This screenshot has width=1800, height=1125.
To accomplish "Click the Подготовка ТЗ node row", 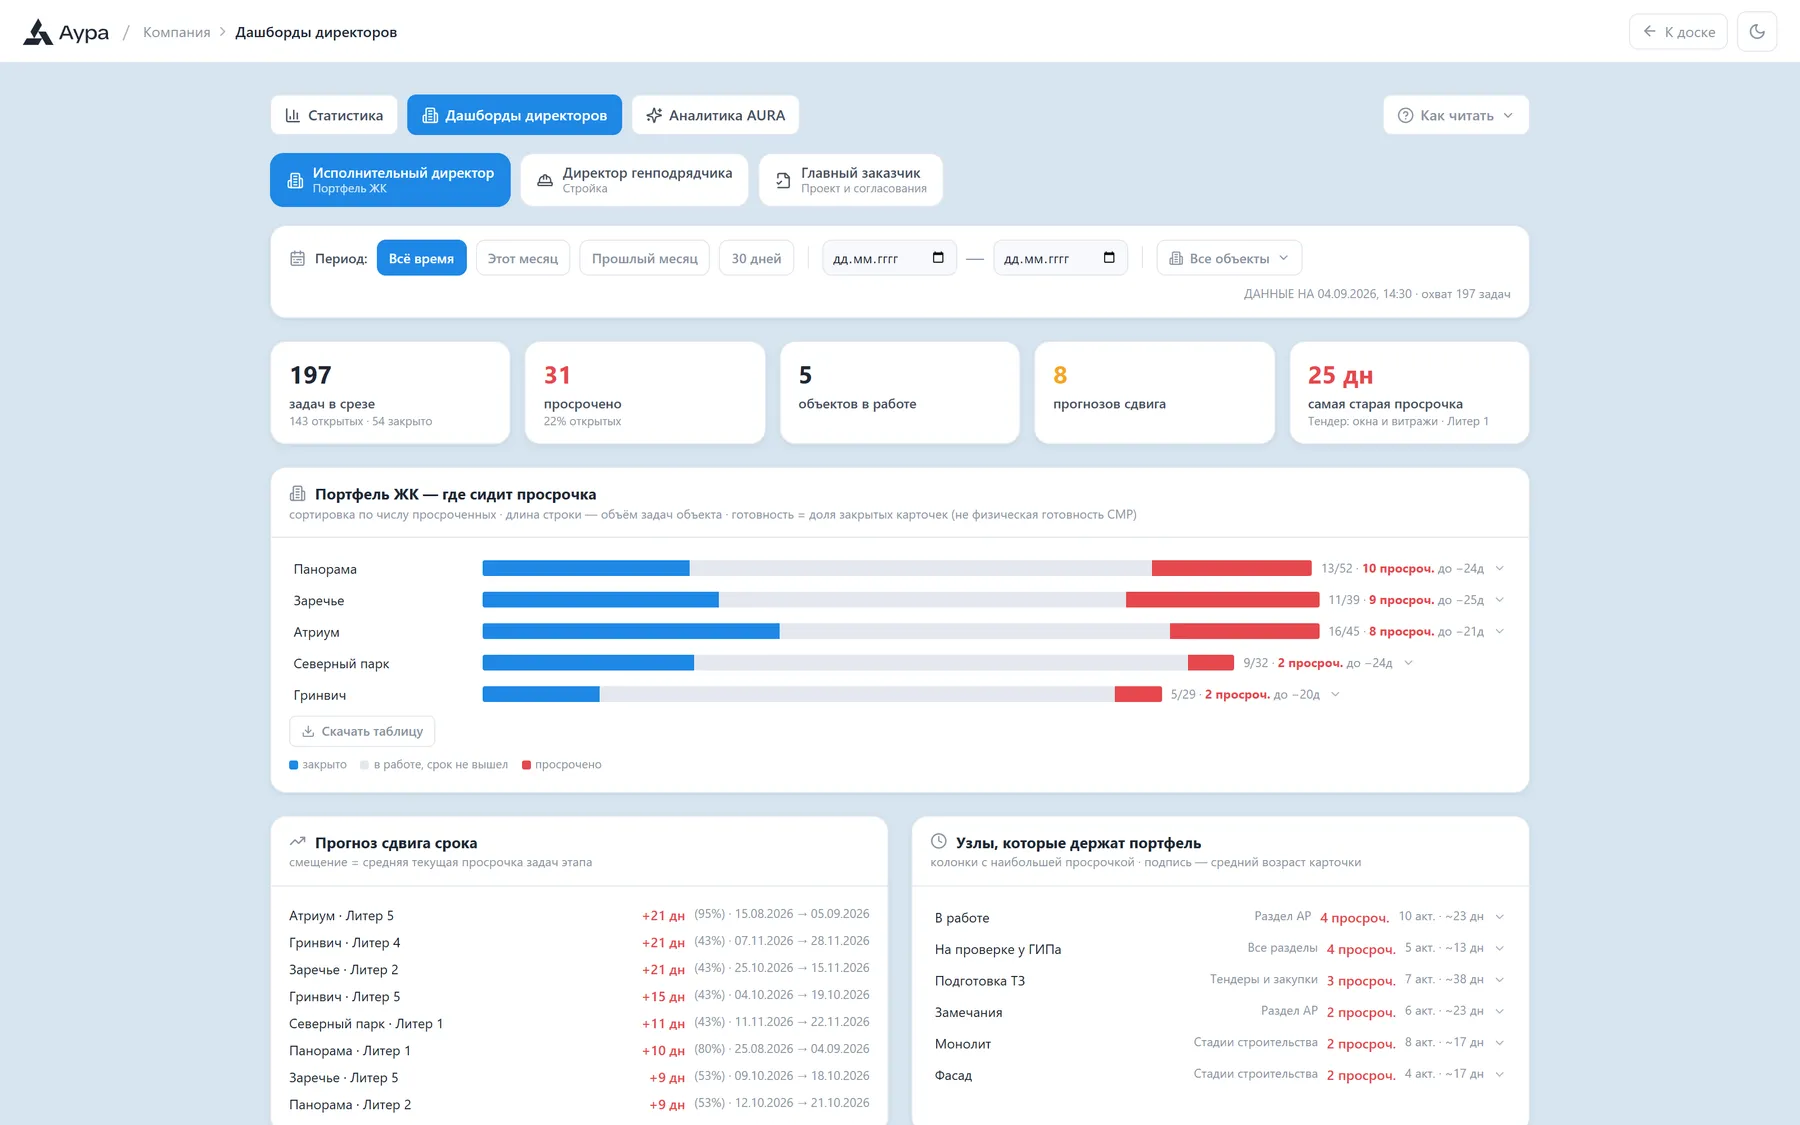I will click(1219, 980).
